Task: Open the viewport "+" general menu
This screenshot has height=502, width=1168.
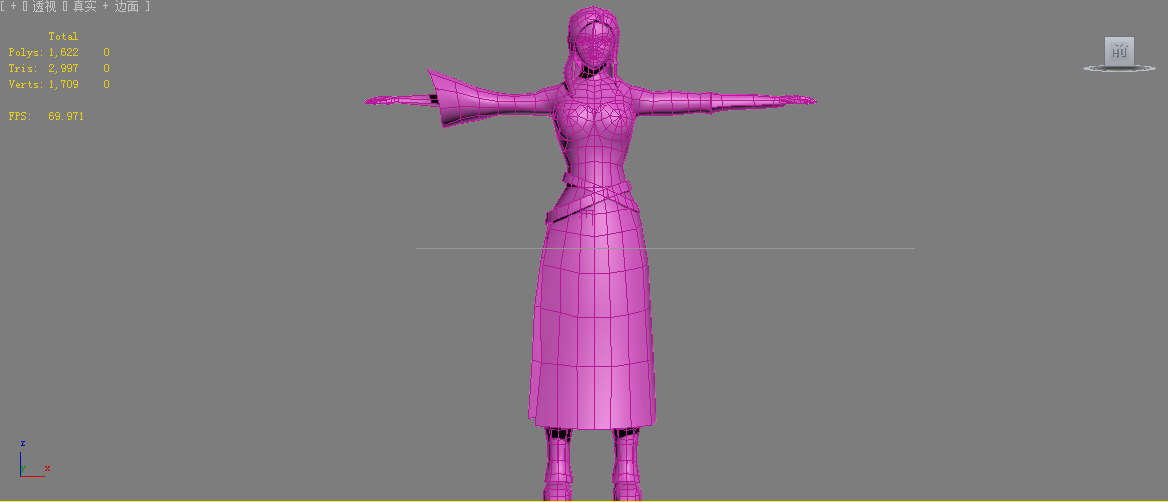Action: coord(13,6)
